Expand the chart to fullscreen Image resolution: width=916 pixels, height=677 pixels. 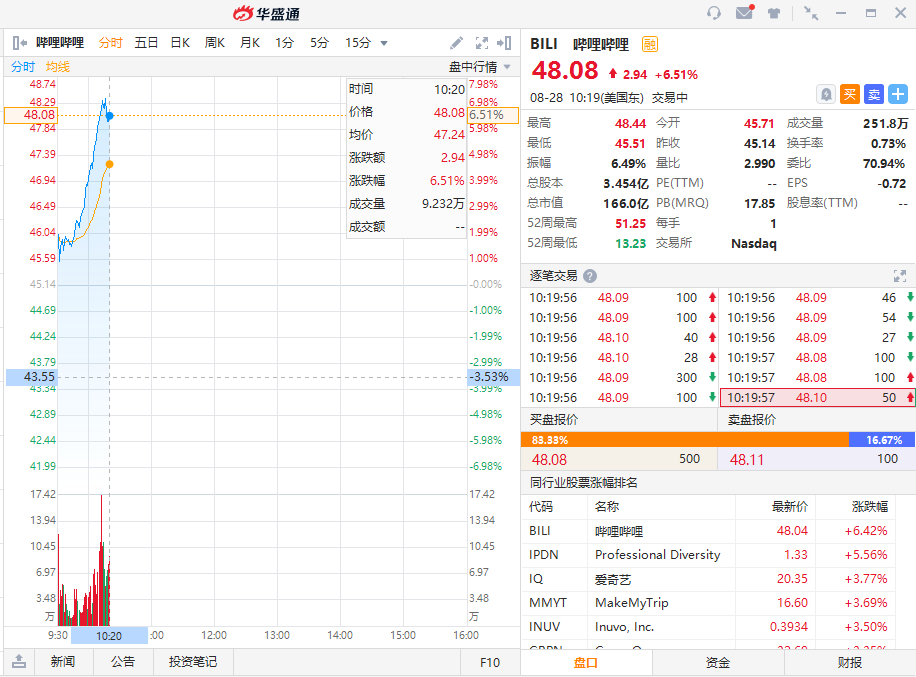tap(481, 43)
